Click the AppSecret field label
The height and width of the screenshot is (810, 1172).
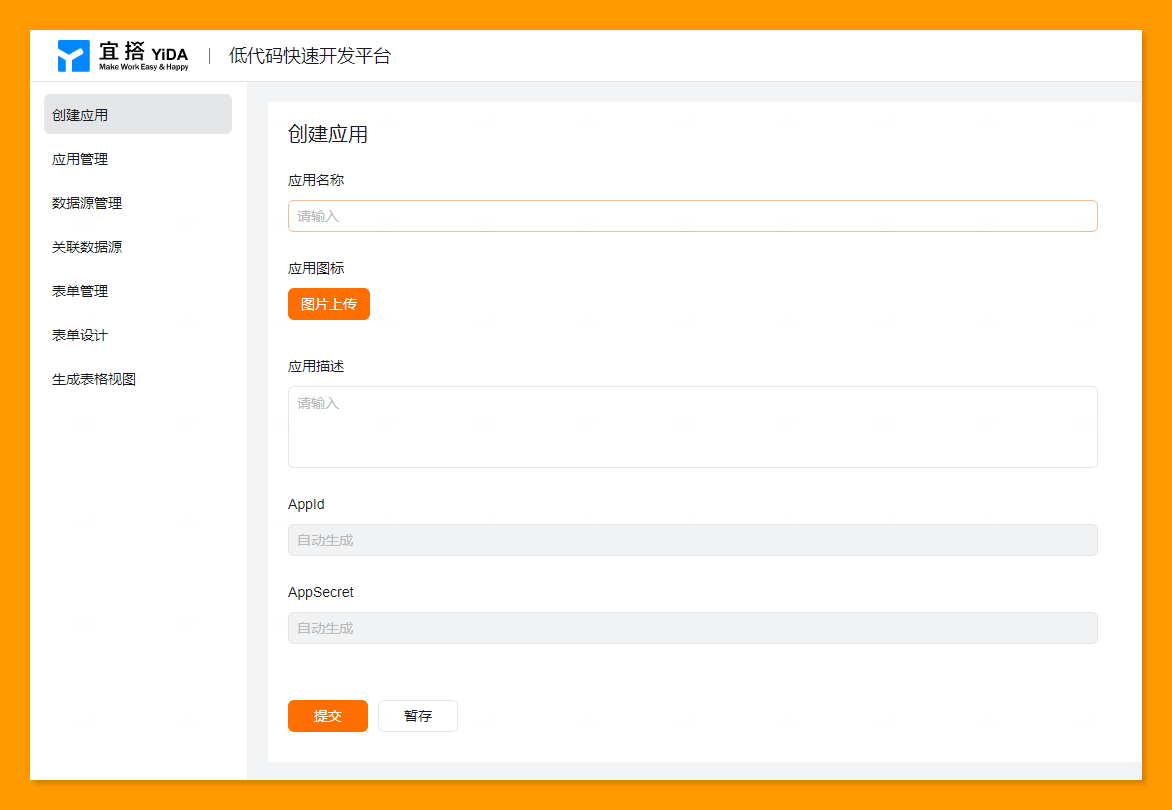(320, 592)
